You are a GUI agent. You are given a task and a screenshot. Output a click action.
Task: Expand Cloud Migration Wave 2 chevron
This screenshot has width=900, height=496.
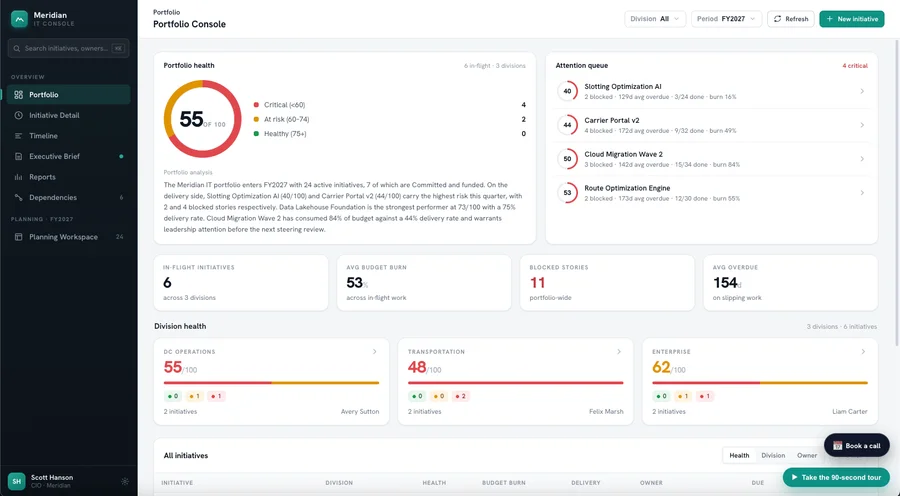point(862,159)
